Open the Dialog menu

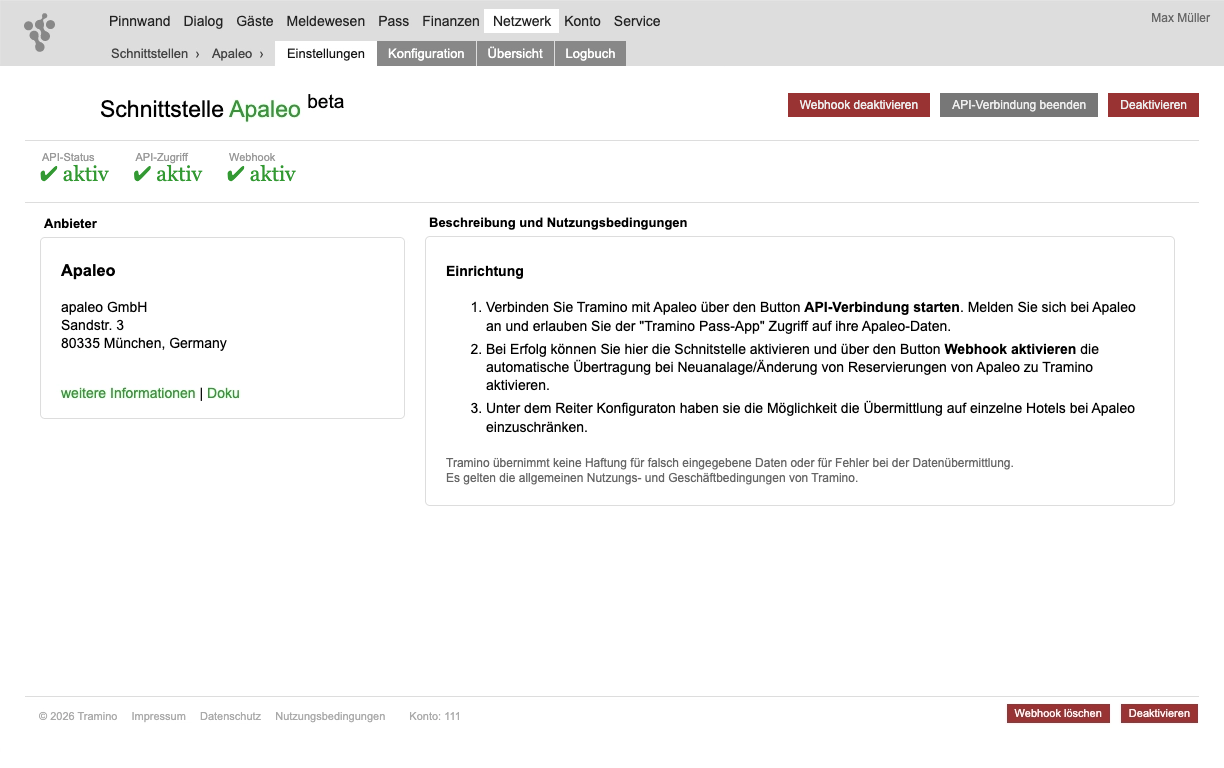(204, 21)
